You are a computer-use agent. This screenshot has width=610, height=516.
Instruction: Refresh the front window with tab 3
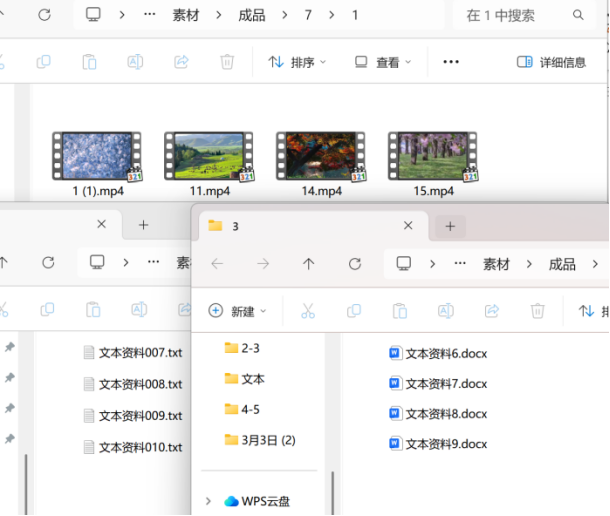coord(354,264)
